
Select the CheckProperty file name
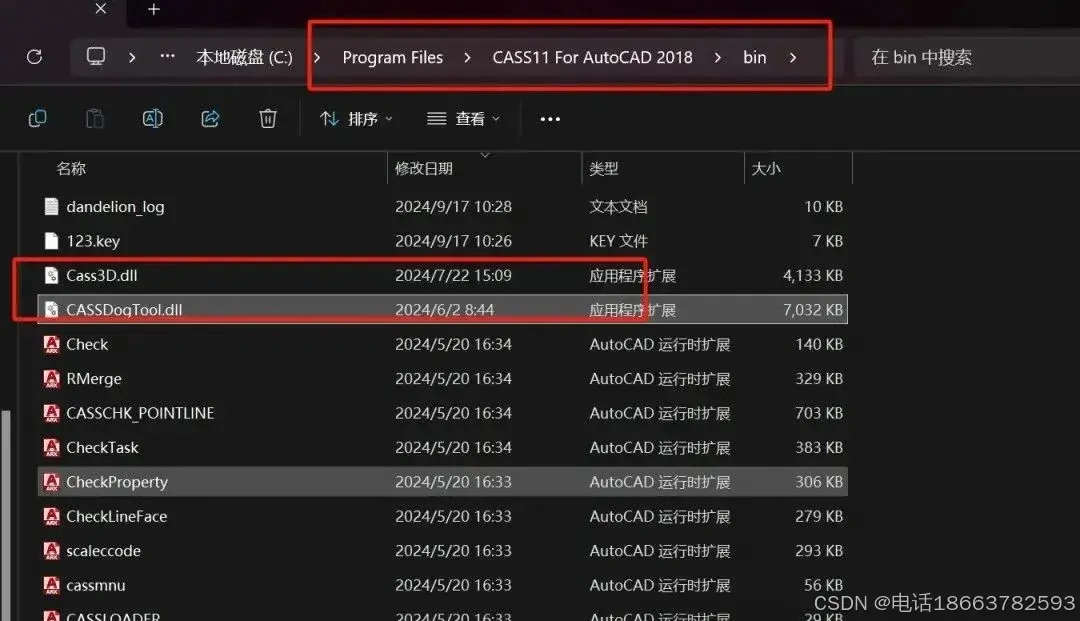116,482
